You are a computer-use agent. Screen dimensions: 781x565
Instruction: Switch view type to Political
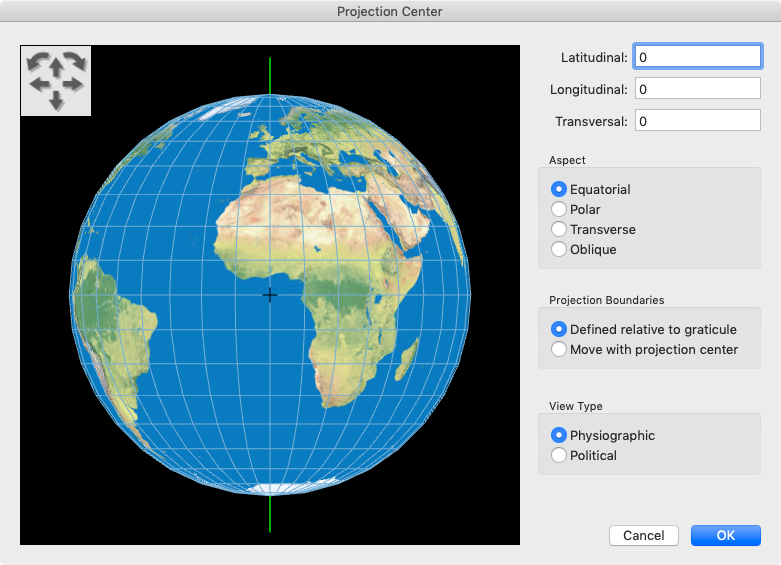559,455
